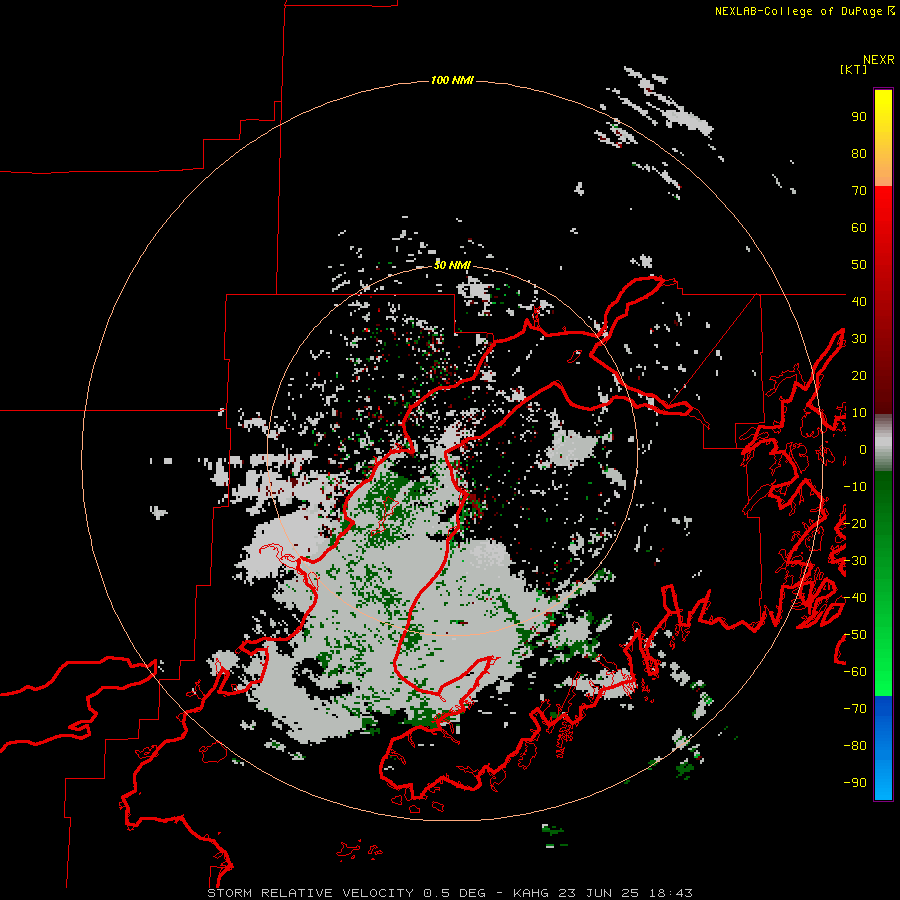
Task: Click the -70 value on velocity scale
Action: pos(855,709)
